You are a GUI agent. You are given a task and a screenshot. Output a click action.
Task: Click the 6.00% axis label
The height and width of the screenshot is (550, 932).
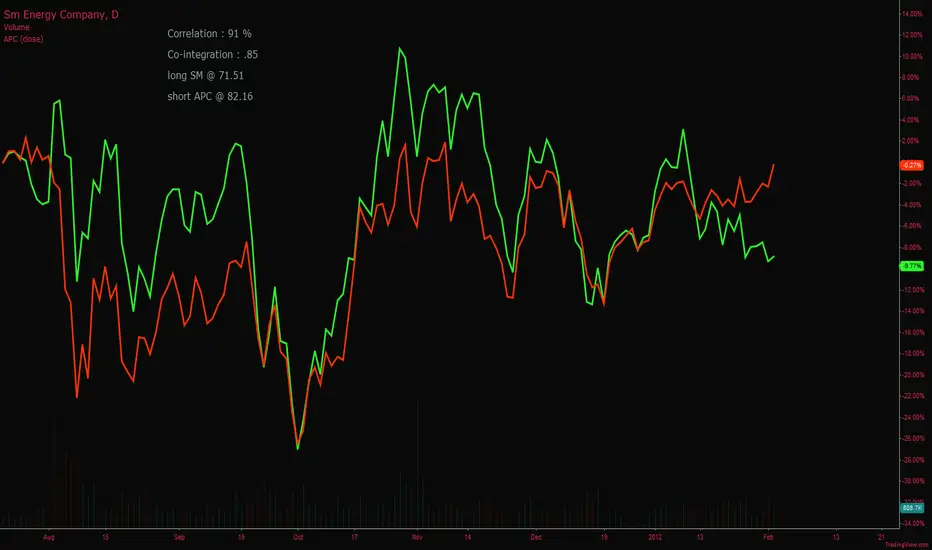912,99
